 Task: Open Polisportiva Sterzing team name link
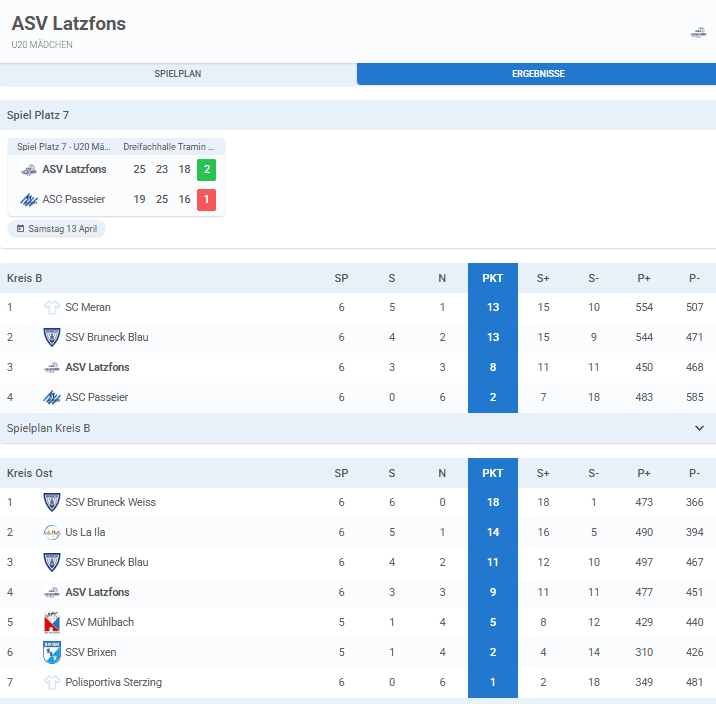(113, 682)
